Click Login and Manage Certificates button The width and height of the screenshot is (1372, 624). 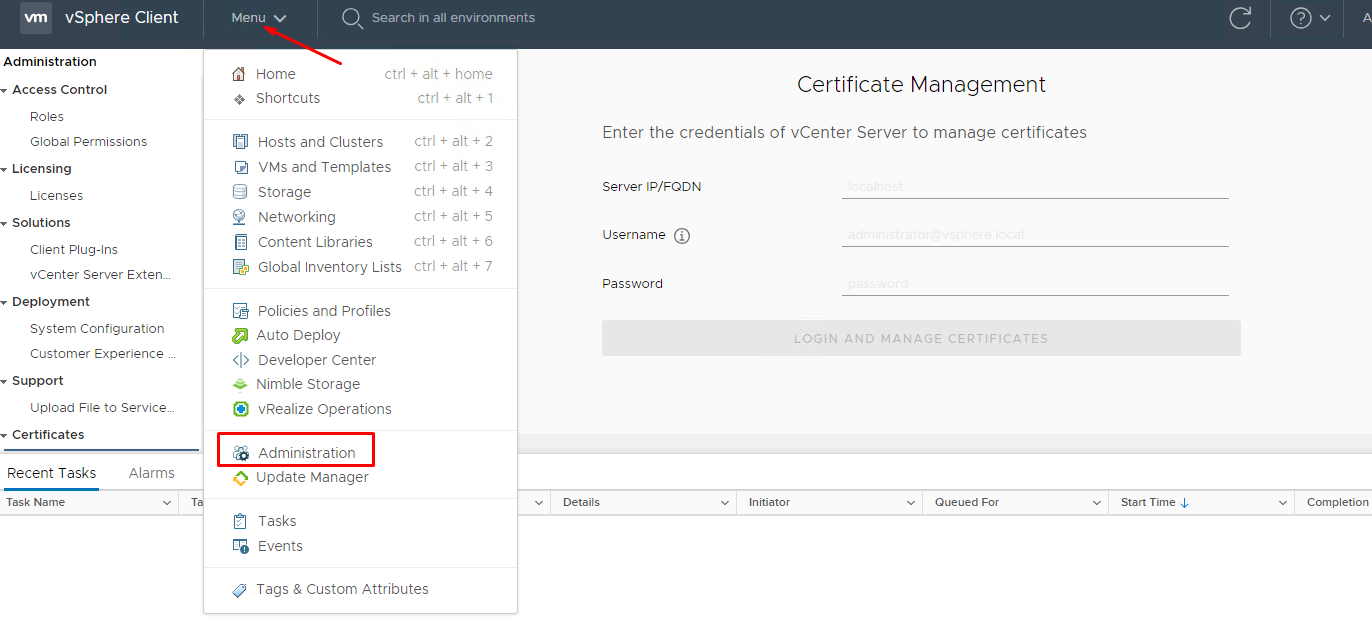[x=921, y=338]
